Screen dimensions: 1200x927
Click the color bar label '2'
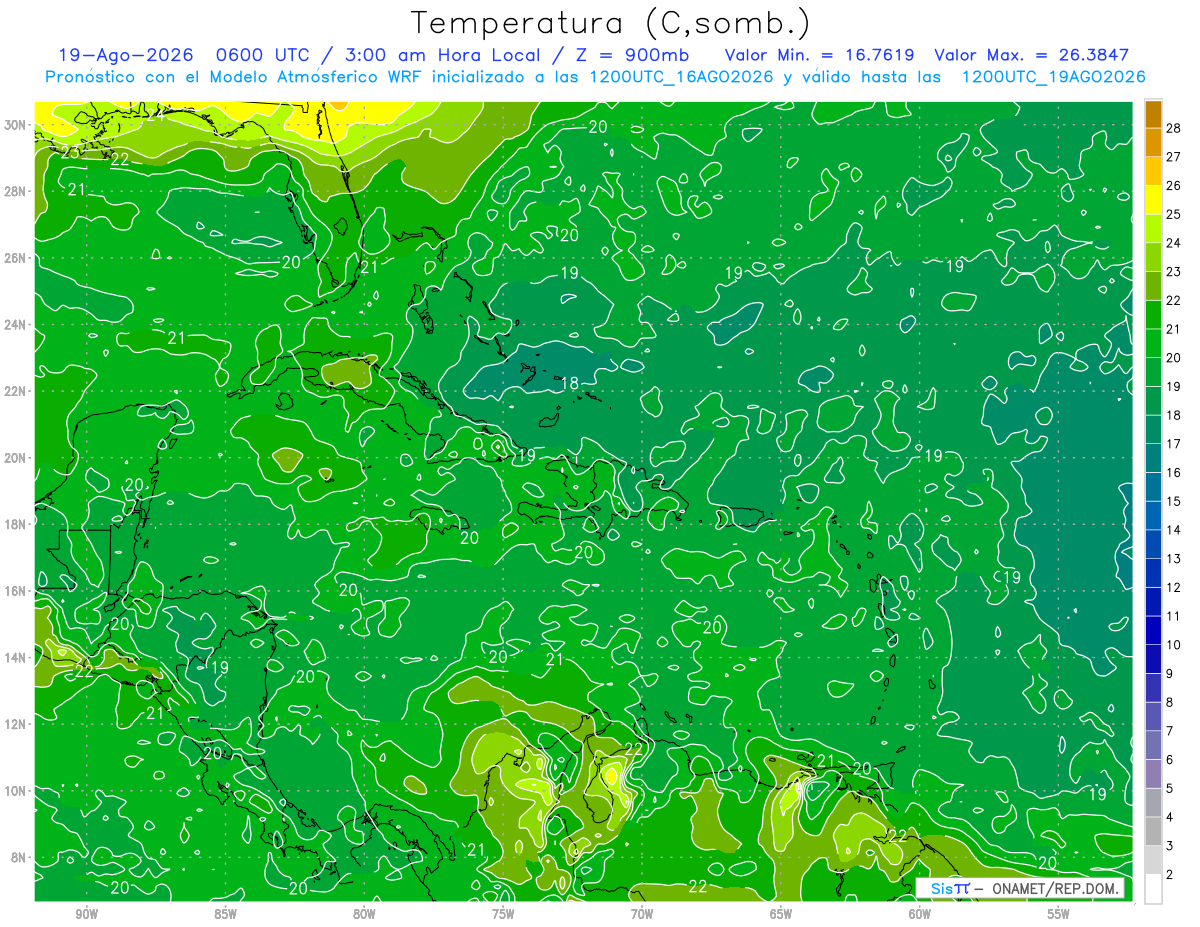tap(1171, 874)
